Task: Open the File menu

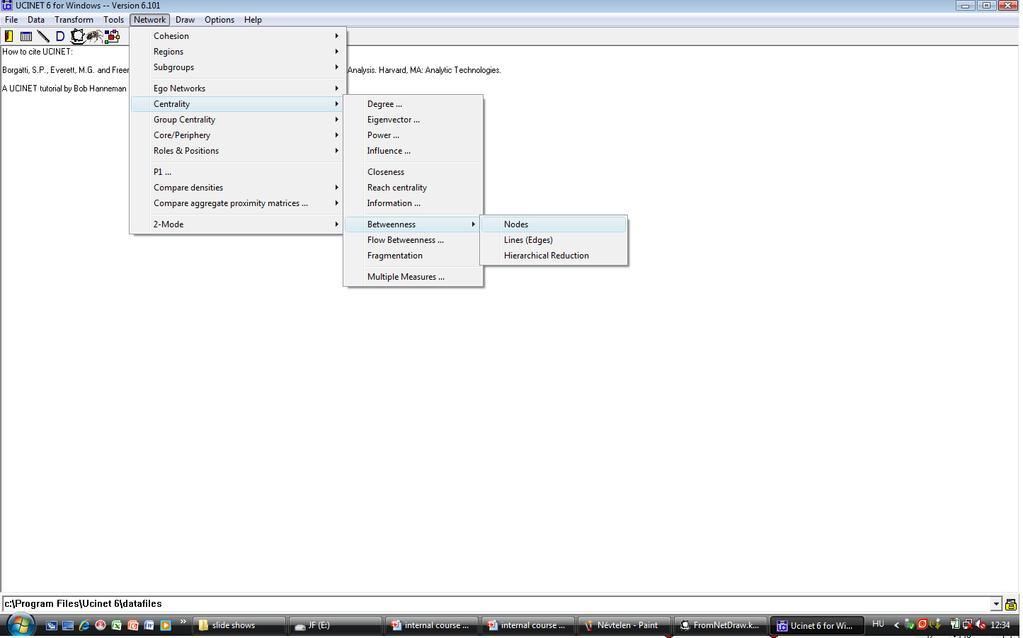Action: point(11,20)
